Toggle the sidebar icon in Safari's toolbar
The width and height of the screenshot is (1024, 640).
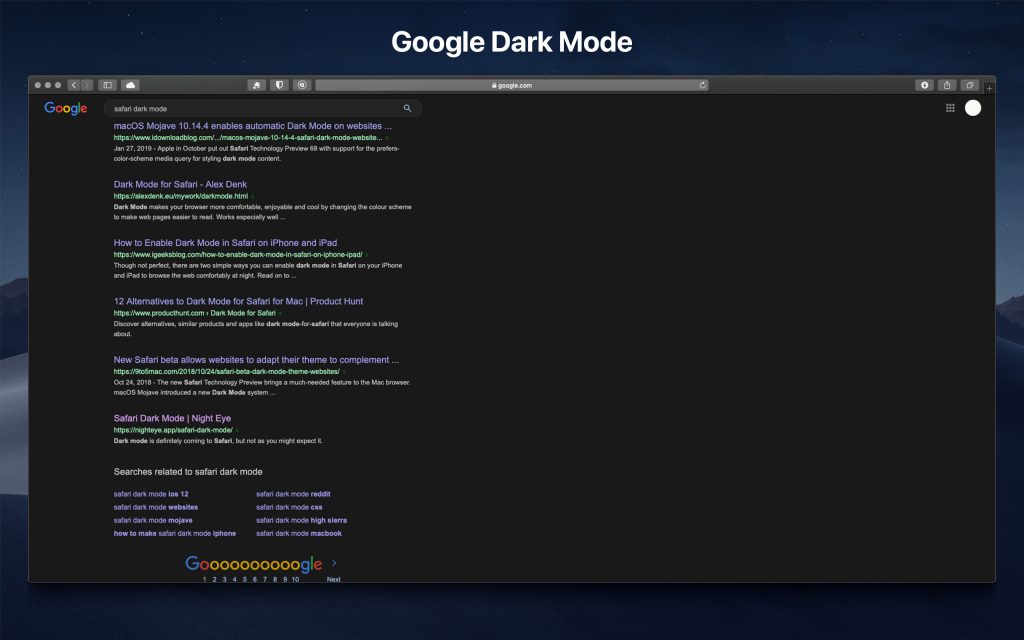click(x=108, y=85)
